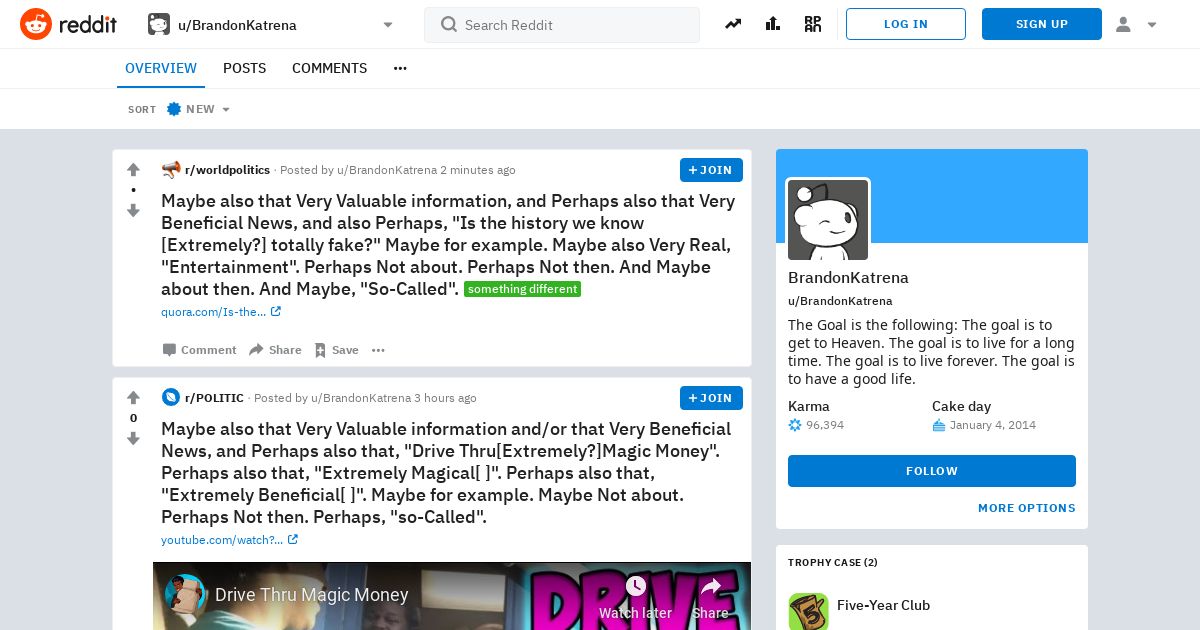Upvote the r/POLITIC post
This screenshot has height=630, width=1200.
[133, 398]
